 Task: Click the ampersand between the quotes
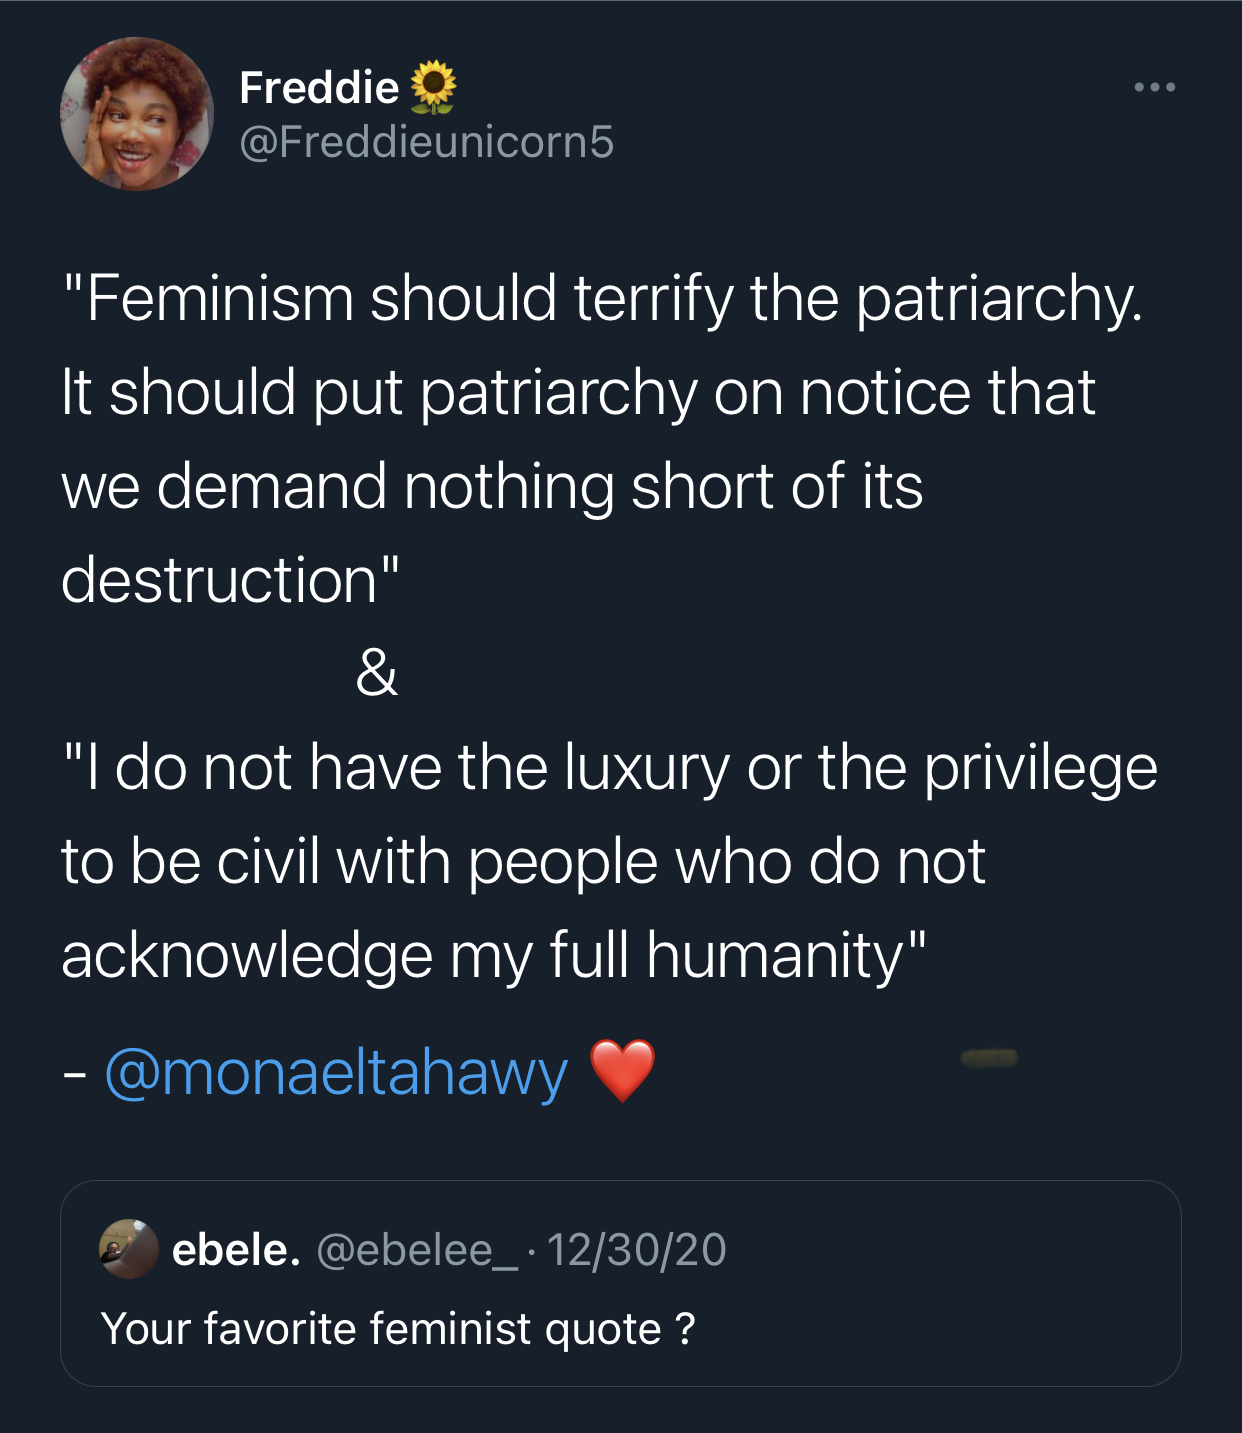point(376,672)
